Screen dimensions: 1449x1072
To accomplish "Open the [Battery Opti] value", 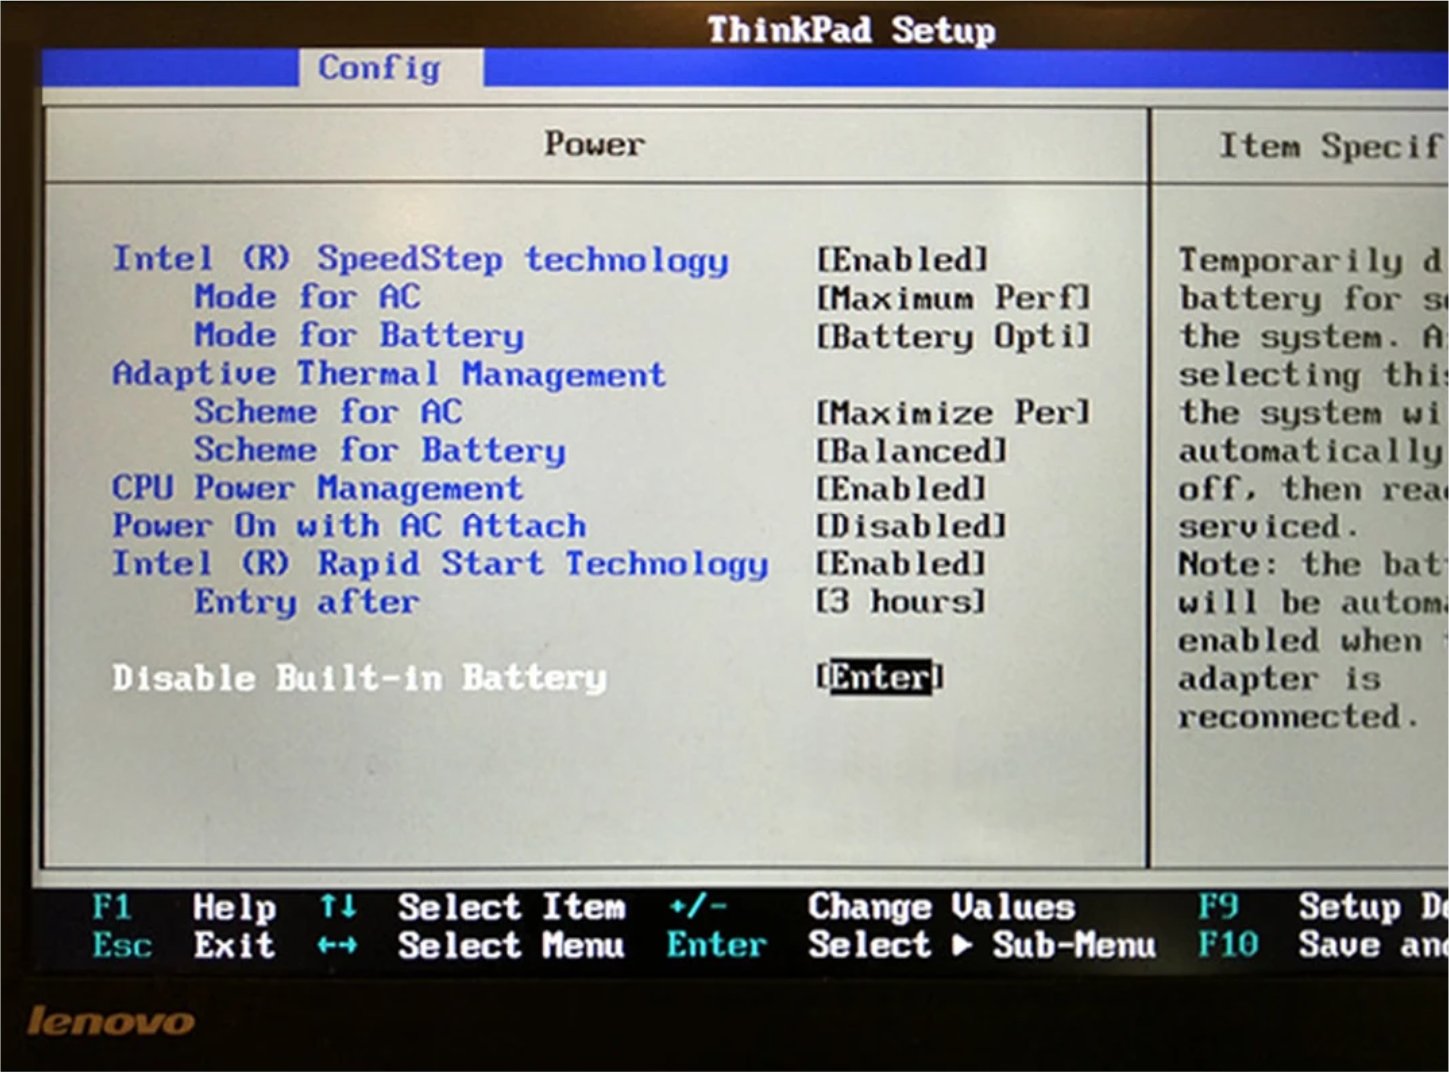I will tap(953, 336).
